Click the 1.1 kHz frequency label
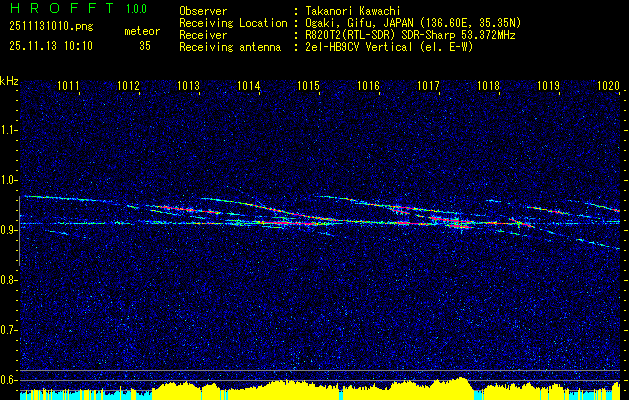Screen dimensions: 629x400 click(x=8, y=130)
